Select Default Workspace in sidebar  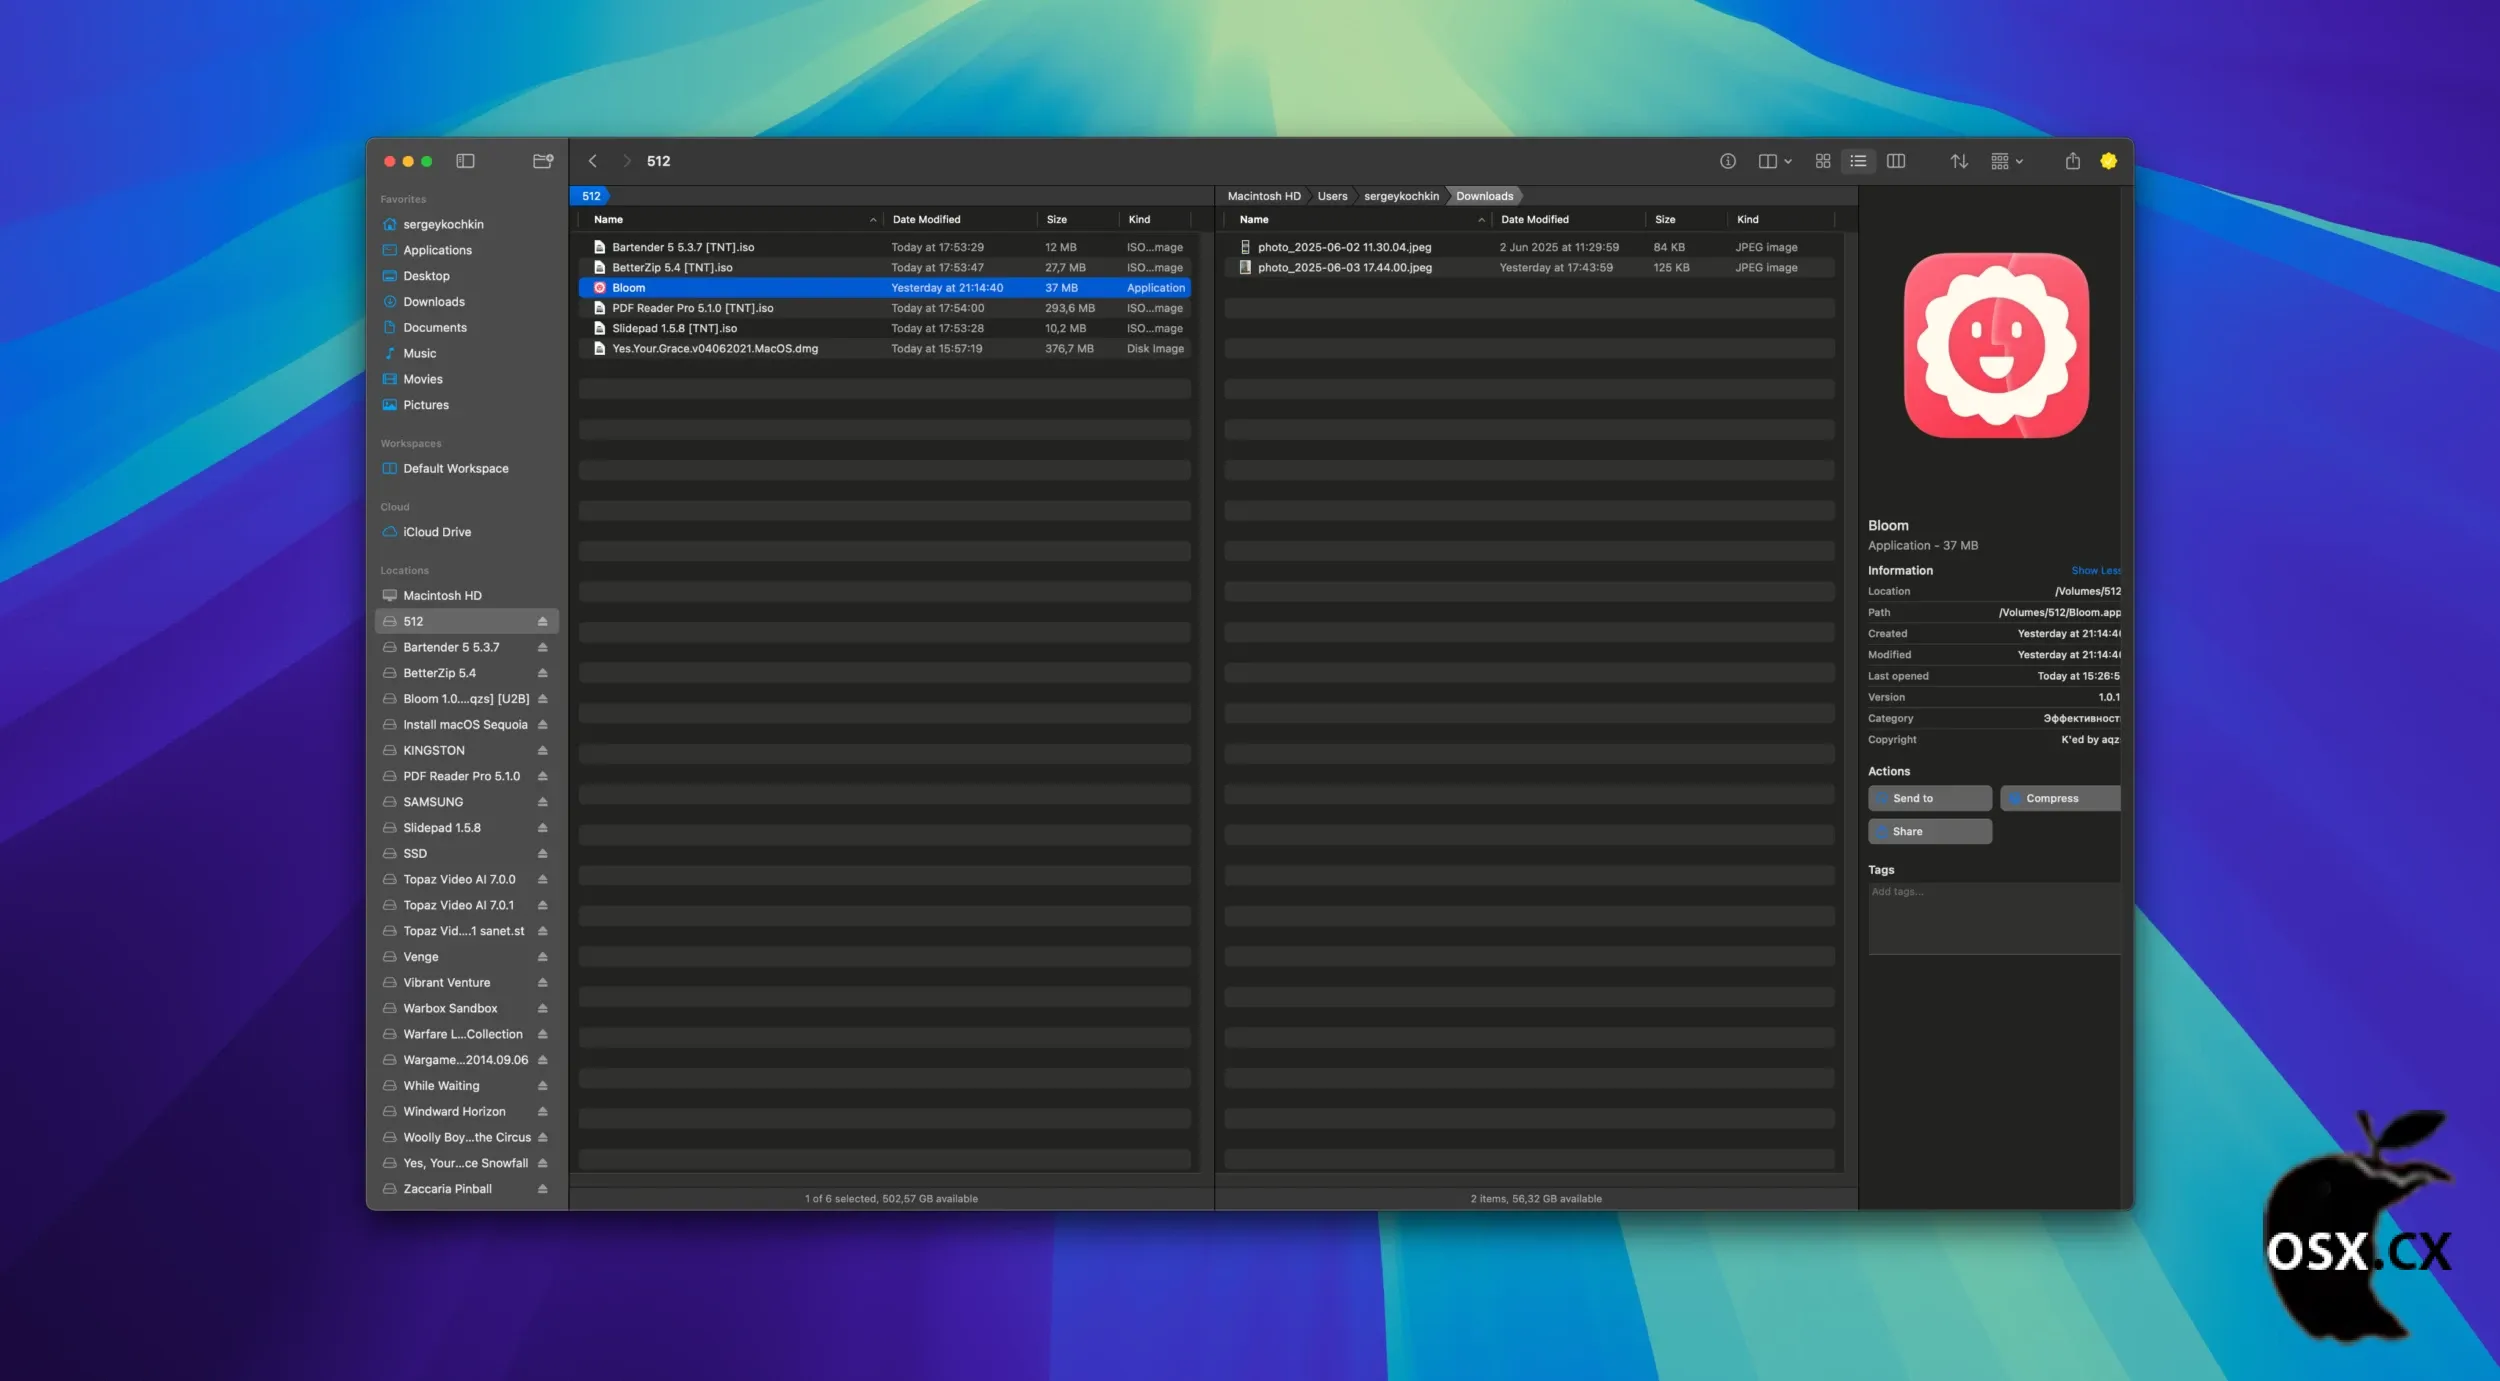click(466, 469)
